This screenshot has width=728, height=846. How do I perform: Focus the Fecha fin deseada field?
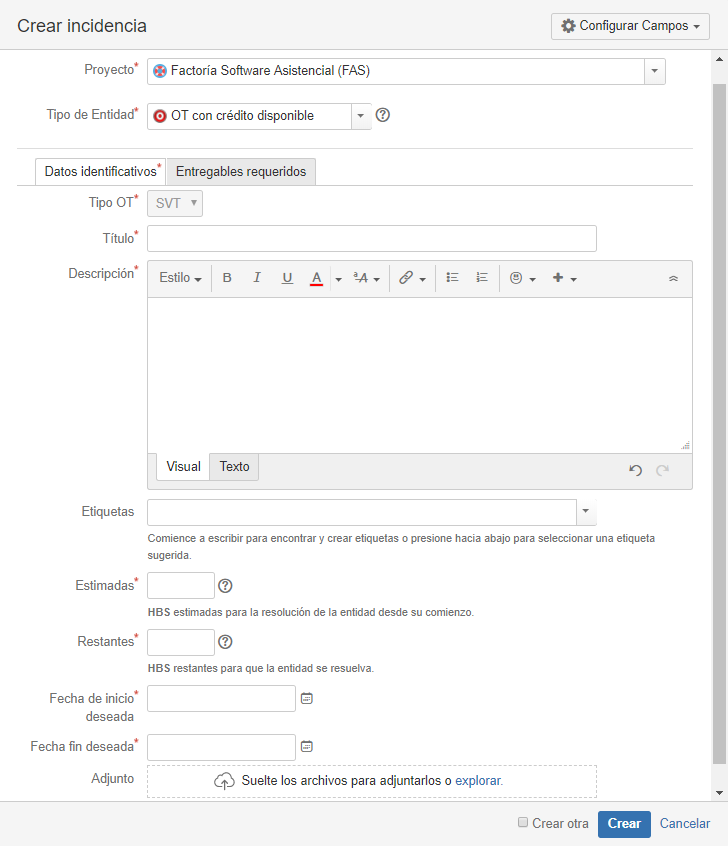[221, 747]
